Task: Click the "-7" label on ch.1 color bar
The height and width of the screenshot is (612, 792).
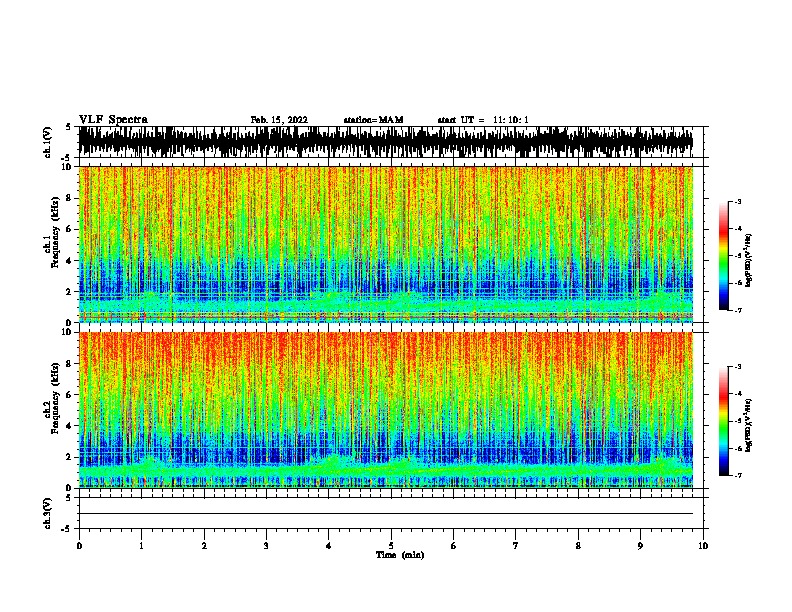Action: pos(738,310)
